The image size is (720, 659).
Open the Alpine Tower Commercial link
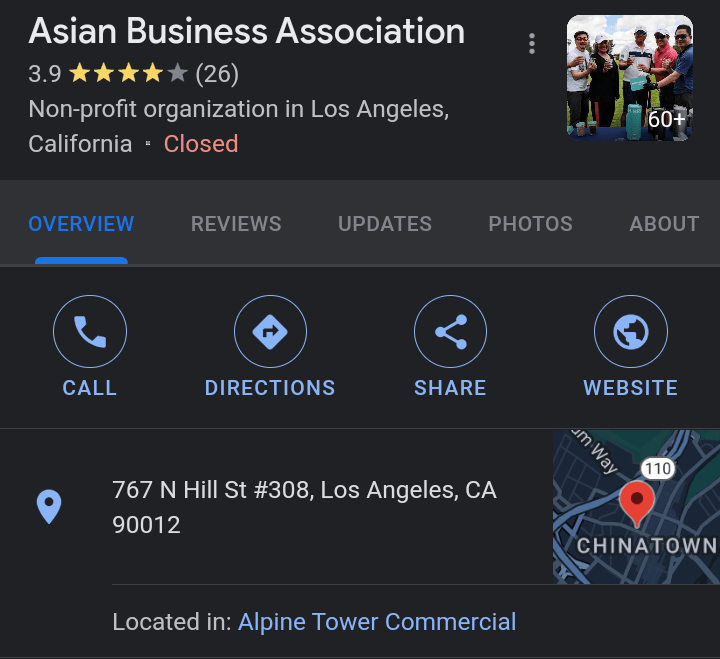(x=377, y=622)
